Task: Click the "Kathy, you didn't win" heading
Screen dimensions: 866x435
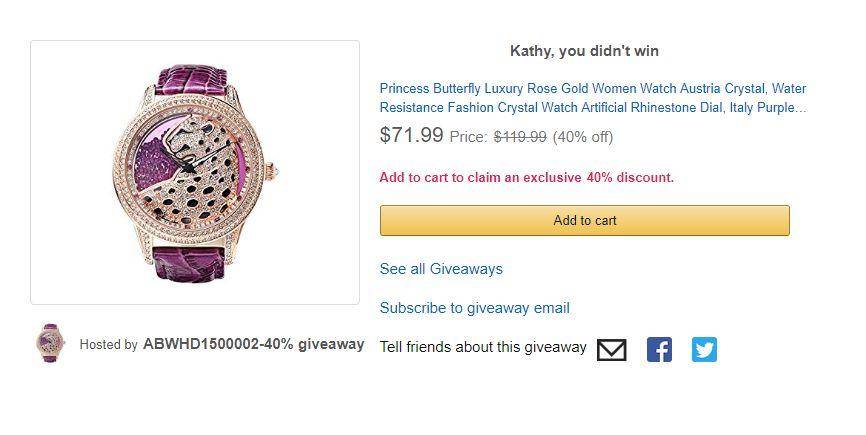Action: click(x=584, y=51)
